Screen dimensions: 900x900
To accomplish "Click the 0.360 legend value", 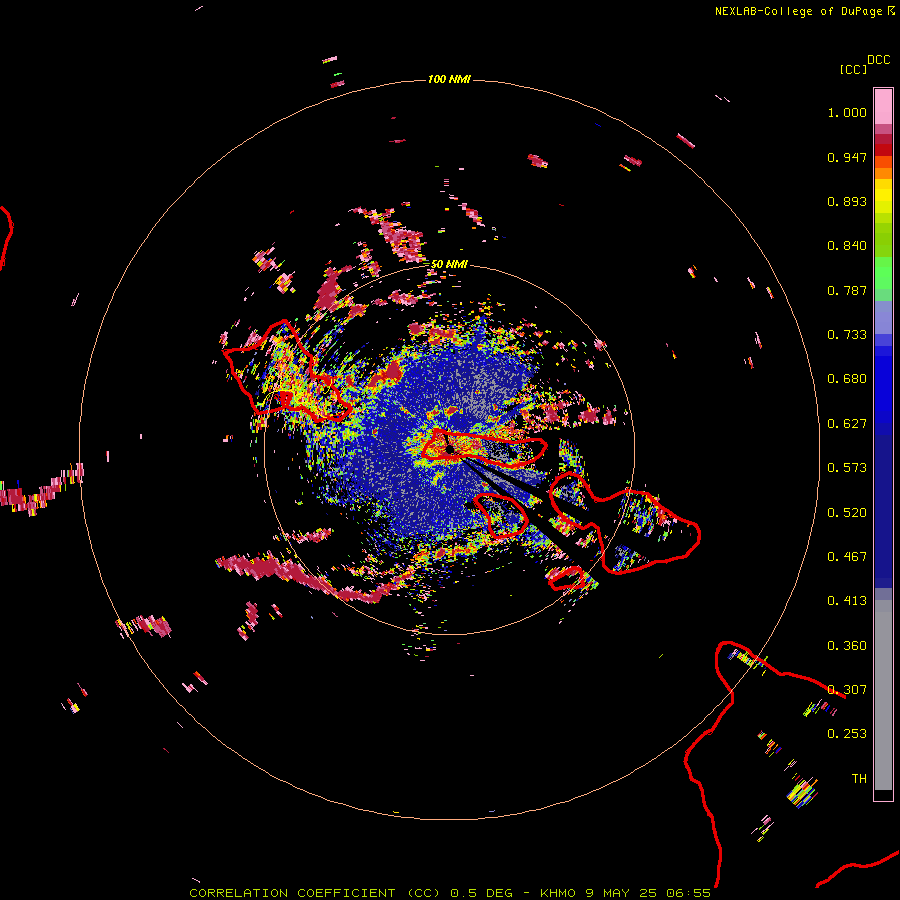I will click(x=847, y=646).
